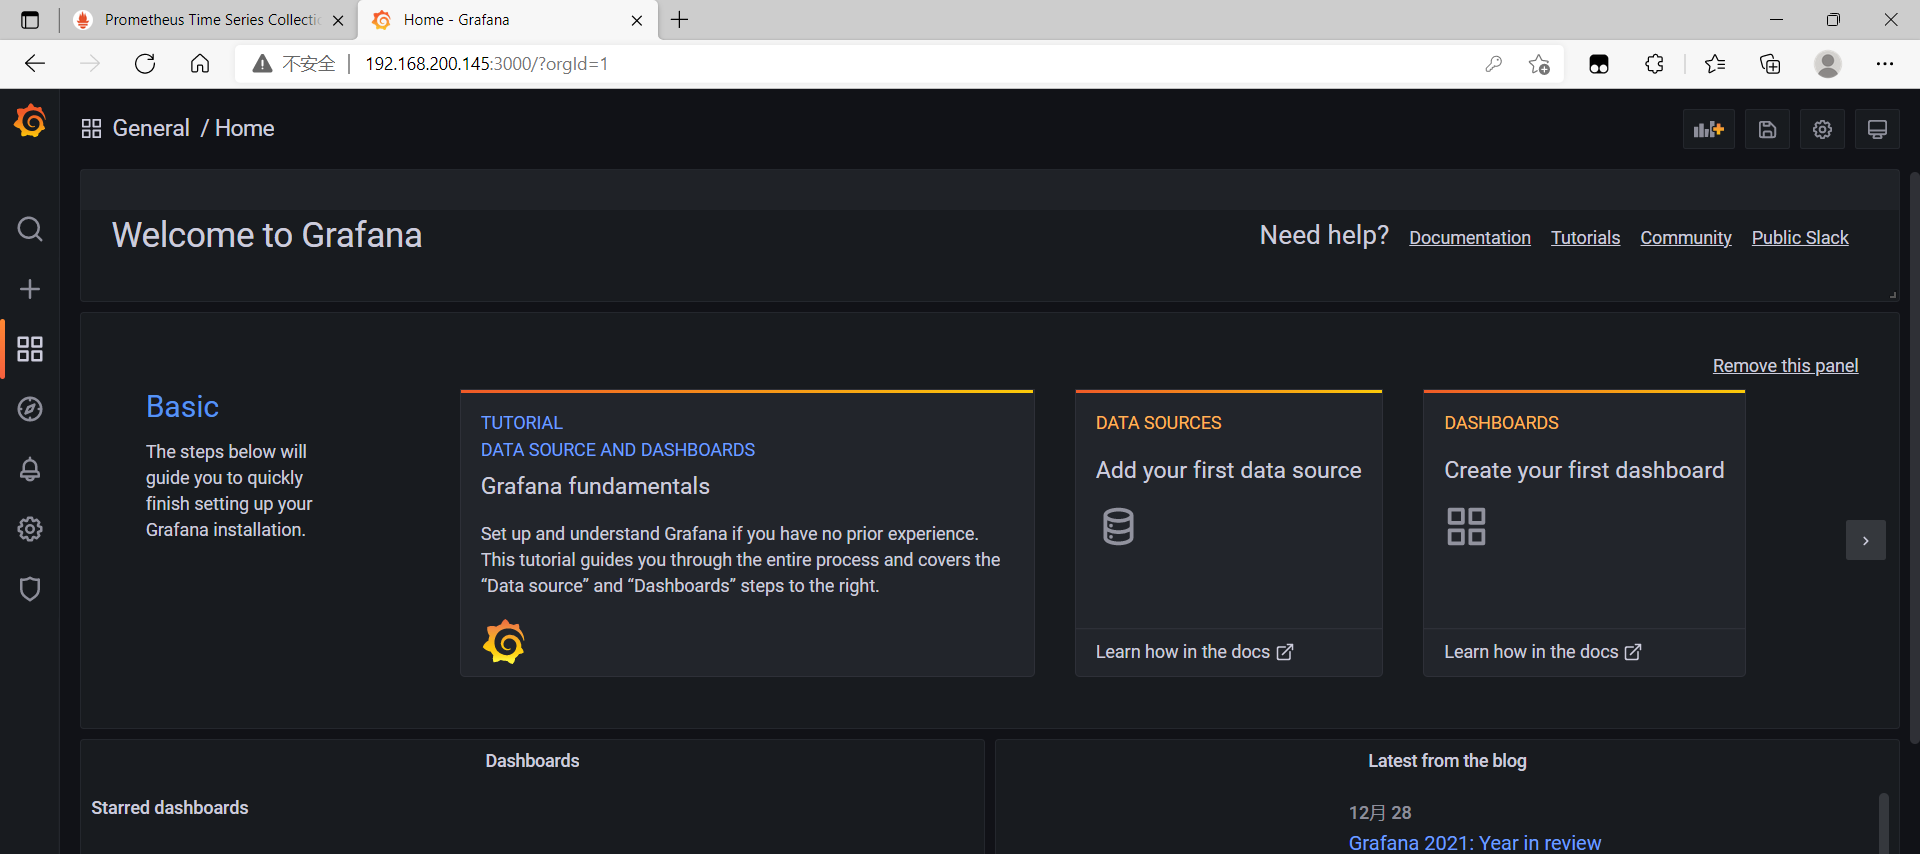The width and height of the screenshot is (1920, 854).
Task: Click the database icon in Data Sources card
Action: point(1118,526)
